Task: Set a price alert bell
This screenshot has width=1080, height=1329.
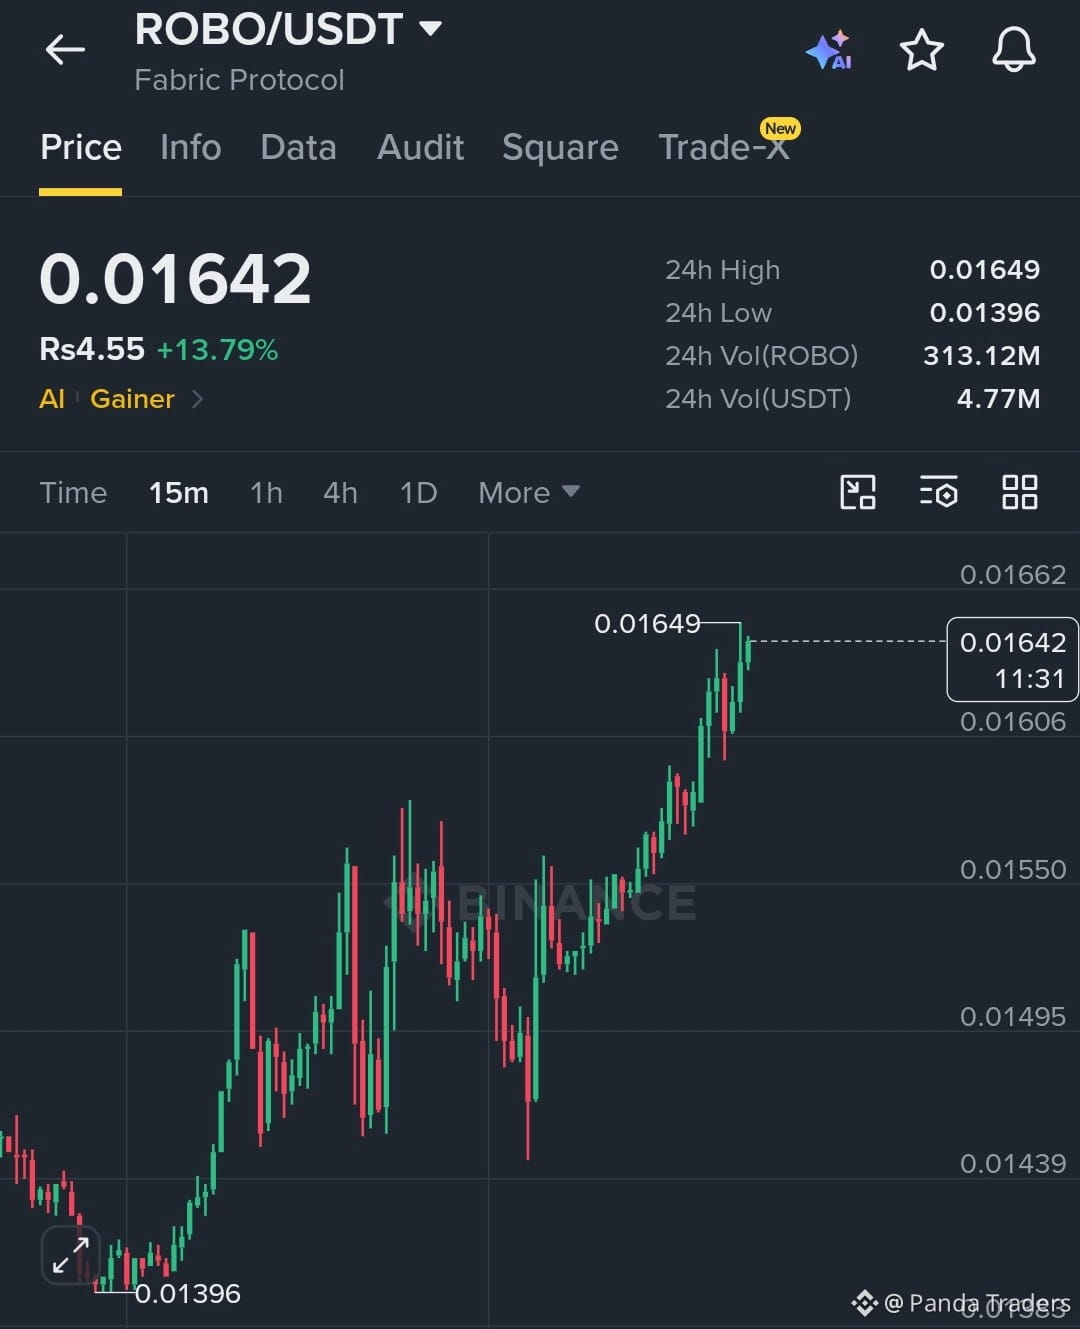Action: pos(1013,49)
